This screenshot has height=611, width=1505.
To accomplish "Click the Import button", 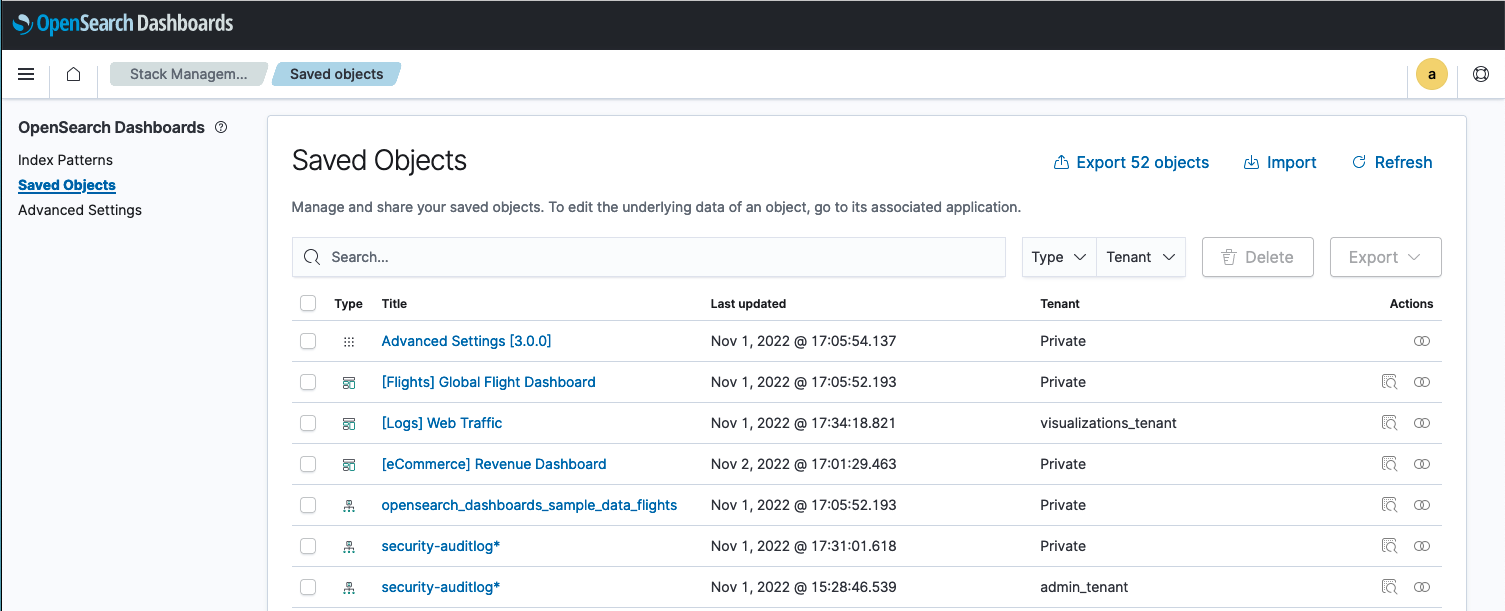I will pos(1280,162).
